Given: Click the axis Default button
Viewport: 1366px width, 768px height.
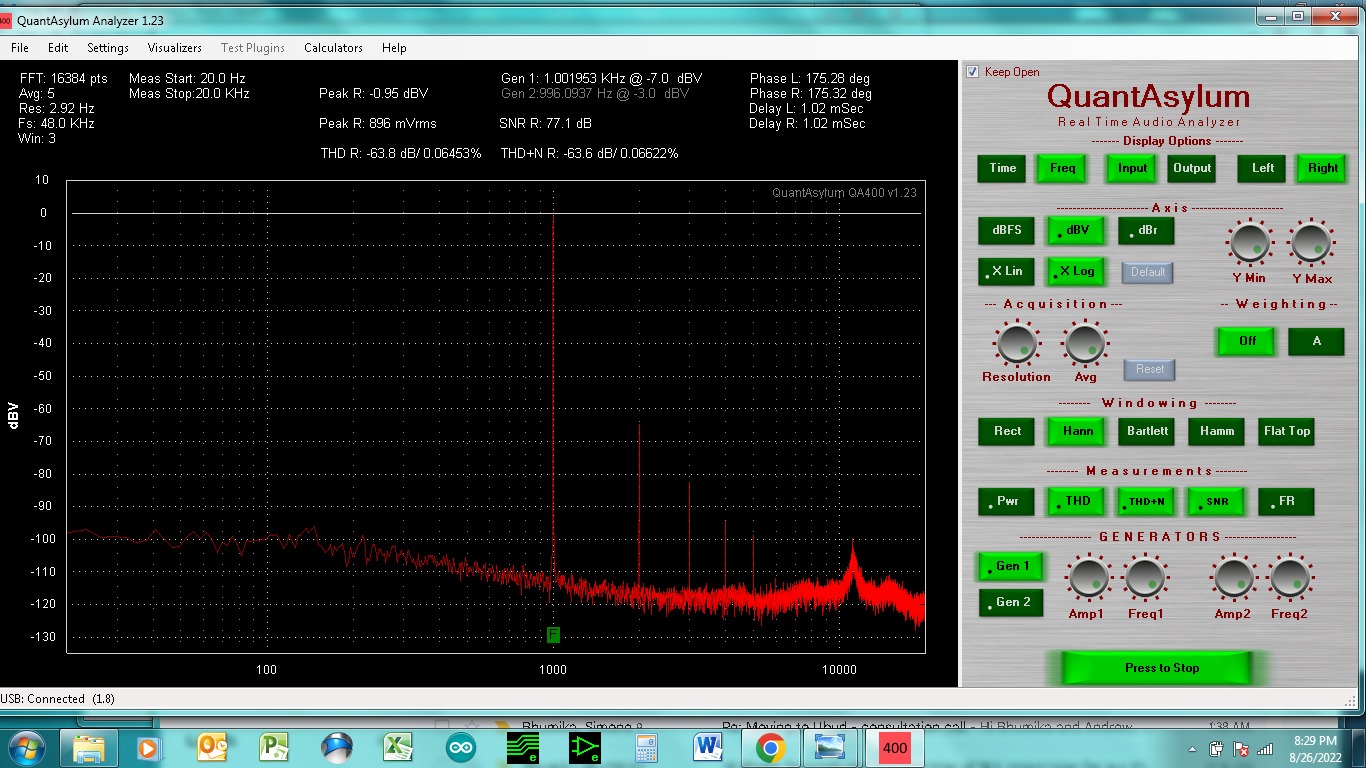Looking at the screenshot, I should (x=1148, y=272).
